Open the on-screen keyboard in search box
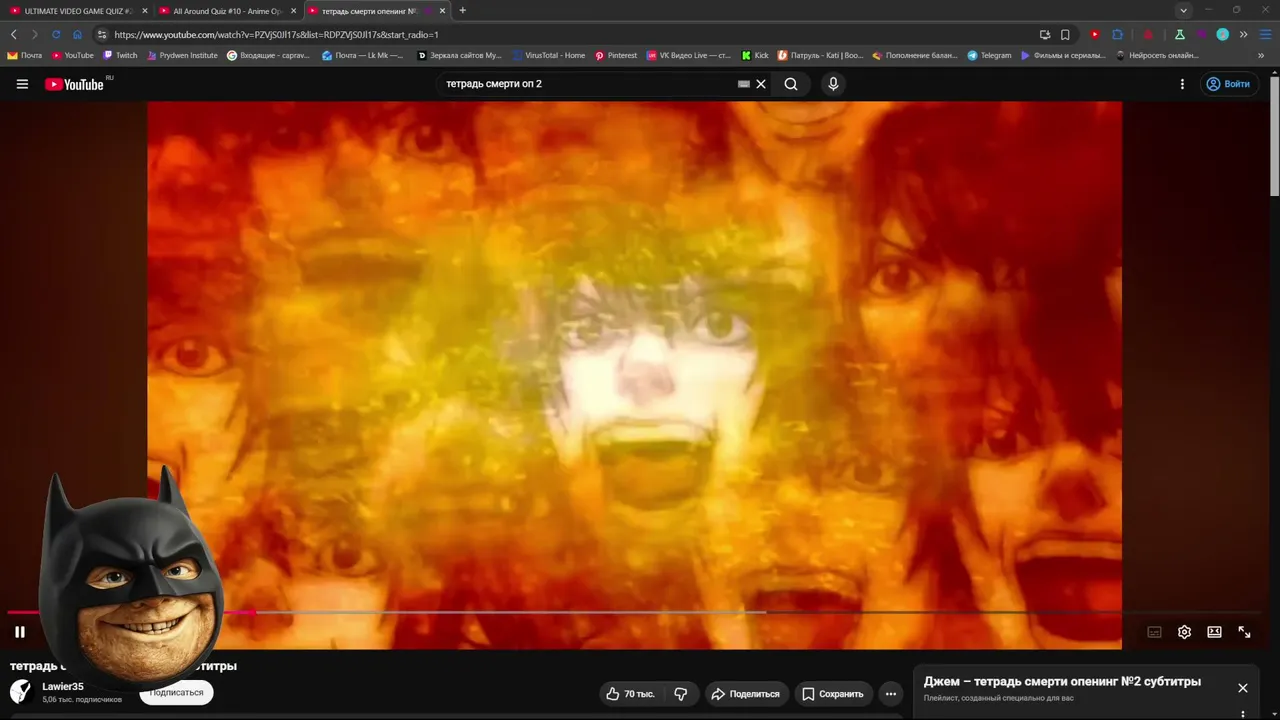 pos(743,84)
